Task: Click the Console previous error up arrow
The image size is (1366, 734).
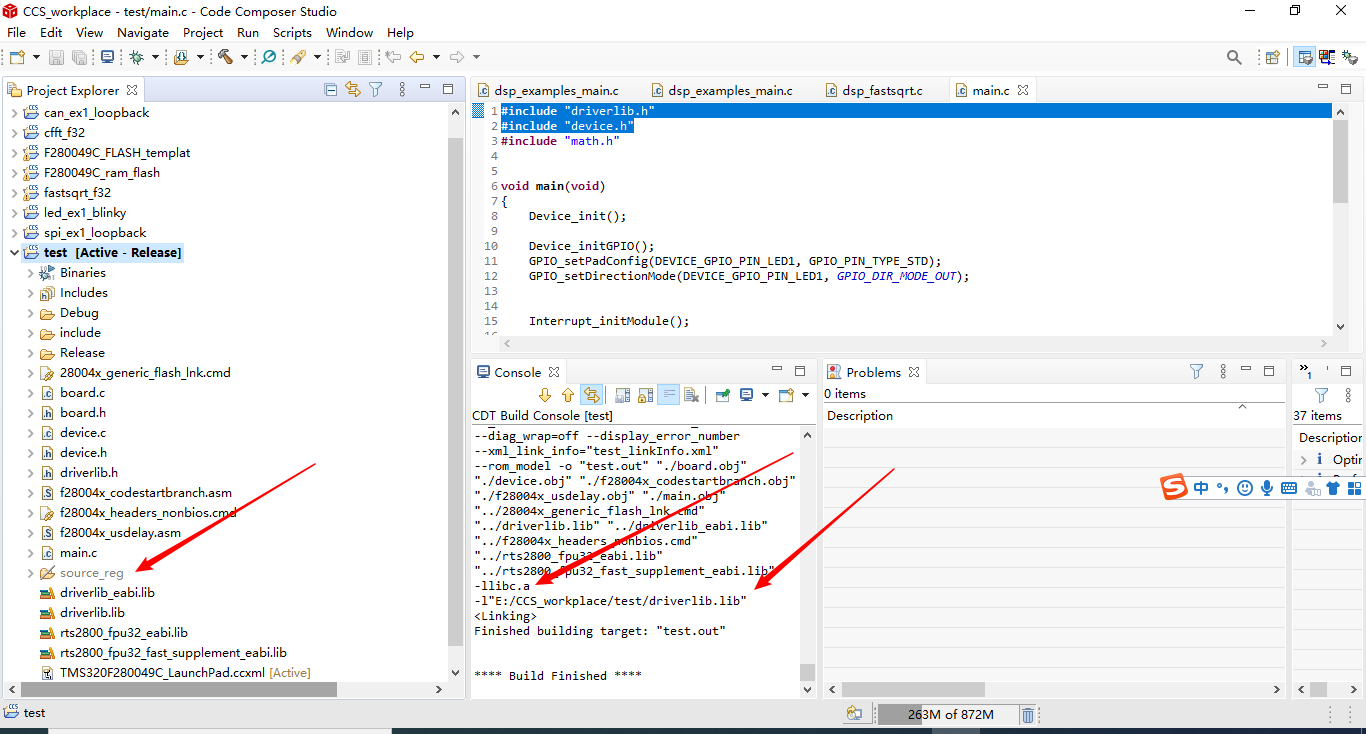Action: coord(568,395)
